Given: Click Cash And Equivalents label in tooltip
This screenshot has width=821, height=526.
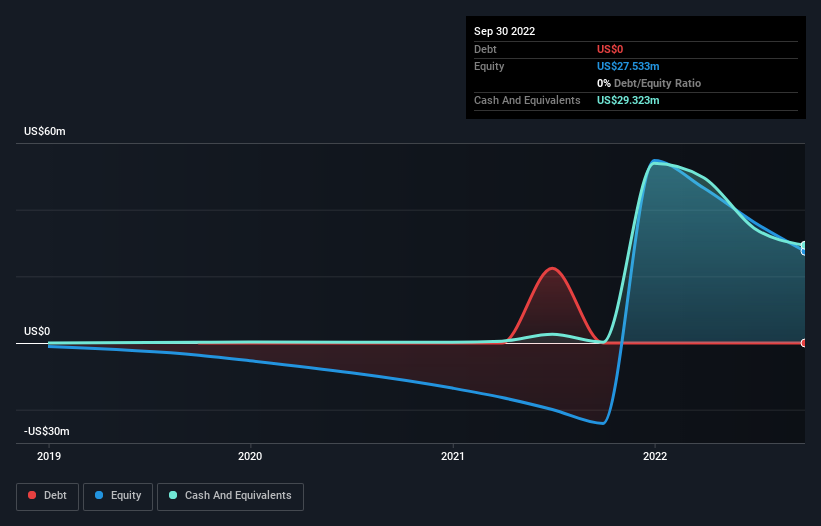Looking at the screenshot, I should click(527, 100).
